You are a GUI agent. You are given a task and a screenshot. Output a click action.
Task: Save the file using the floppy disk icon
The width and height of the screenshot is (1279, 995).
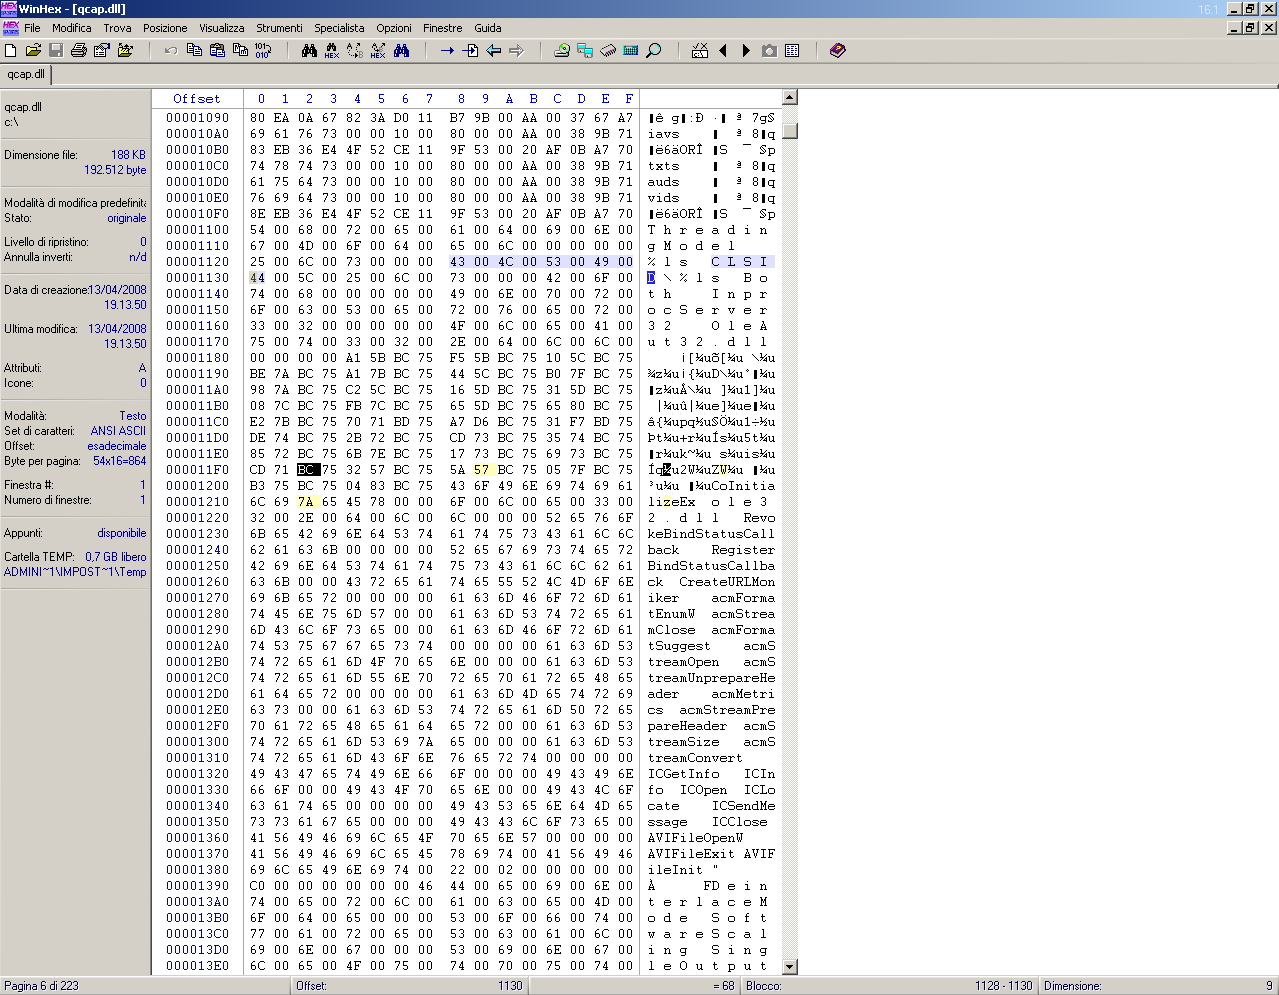coord(56,50)
